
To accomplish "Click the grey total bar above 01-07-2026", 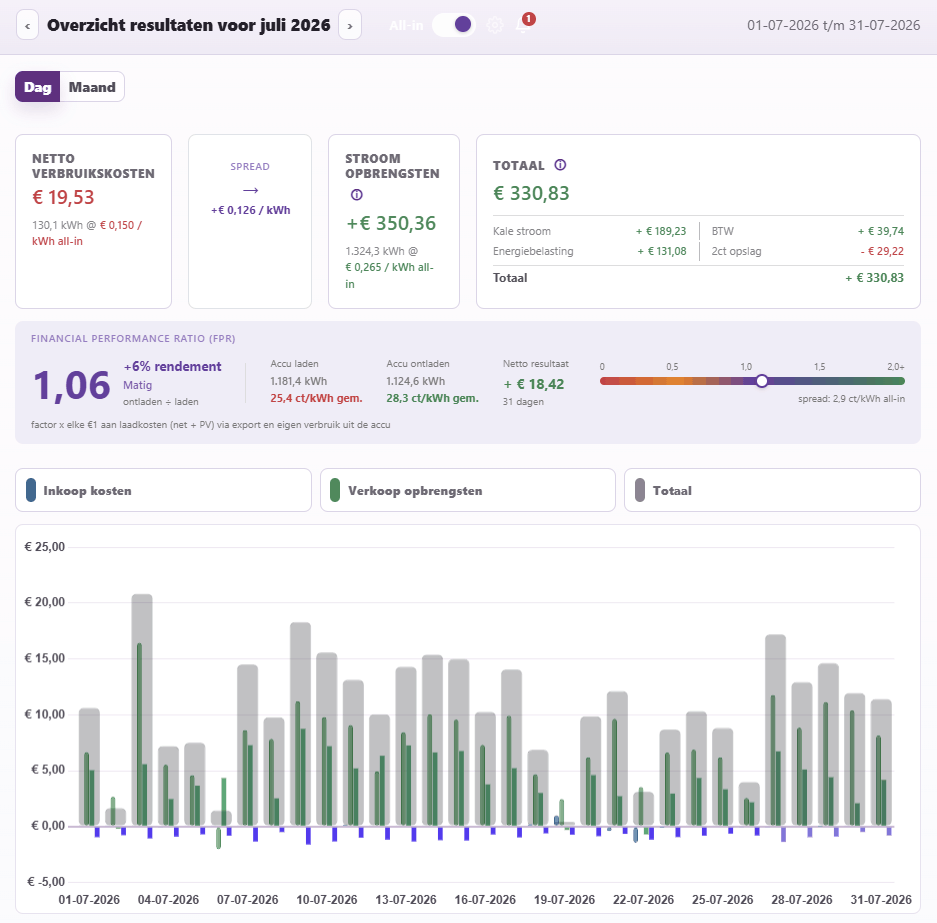I will click(89, 766).
